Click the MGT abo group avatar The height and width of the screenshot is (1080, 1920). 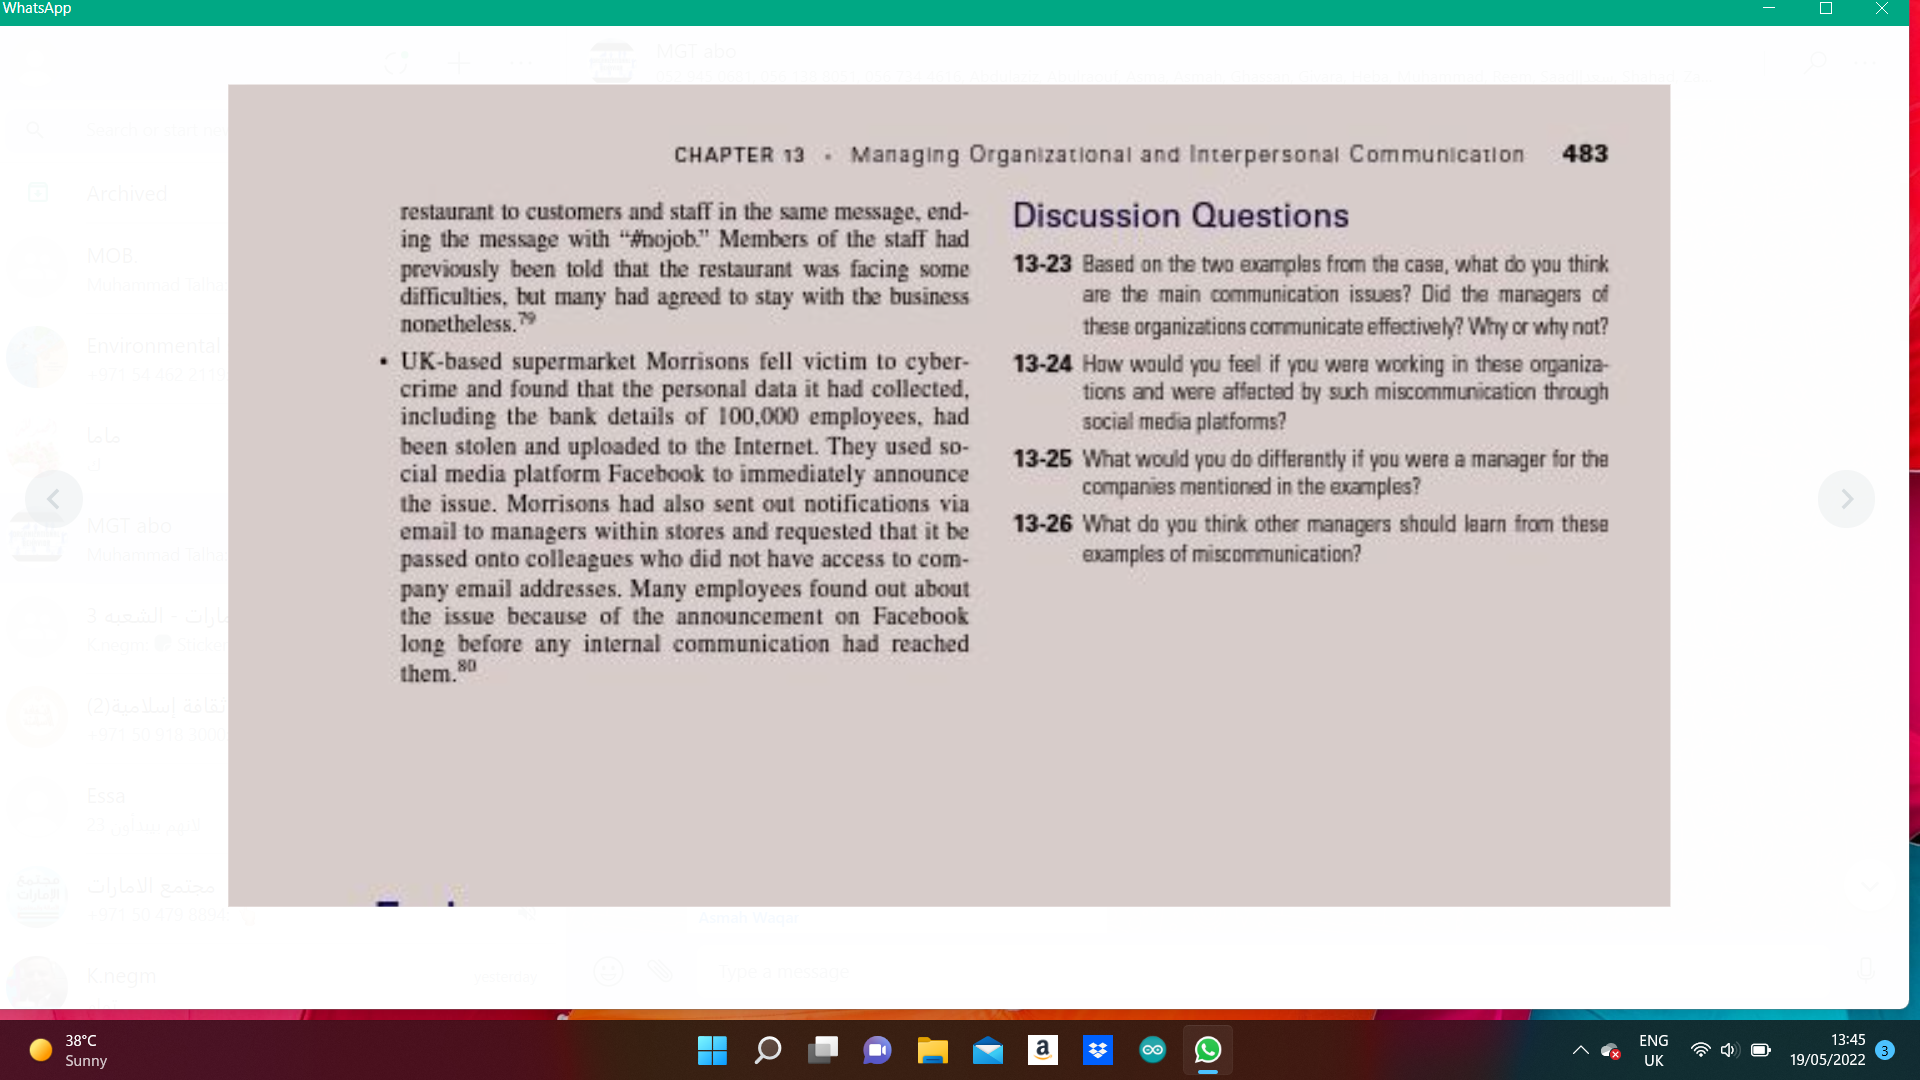point(612,62)
